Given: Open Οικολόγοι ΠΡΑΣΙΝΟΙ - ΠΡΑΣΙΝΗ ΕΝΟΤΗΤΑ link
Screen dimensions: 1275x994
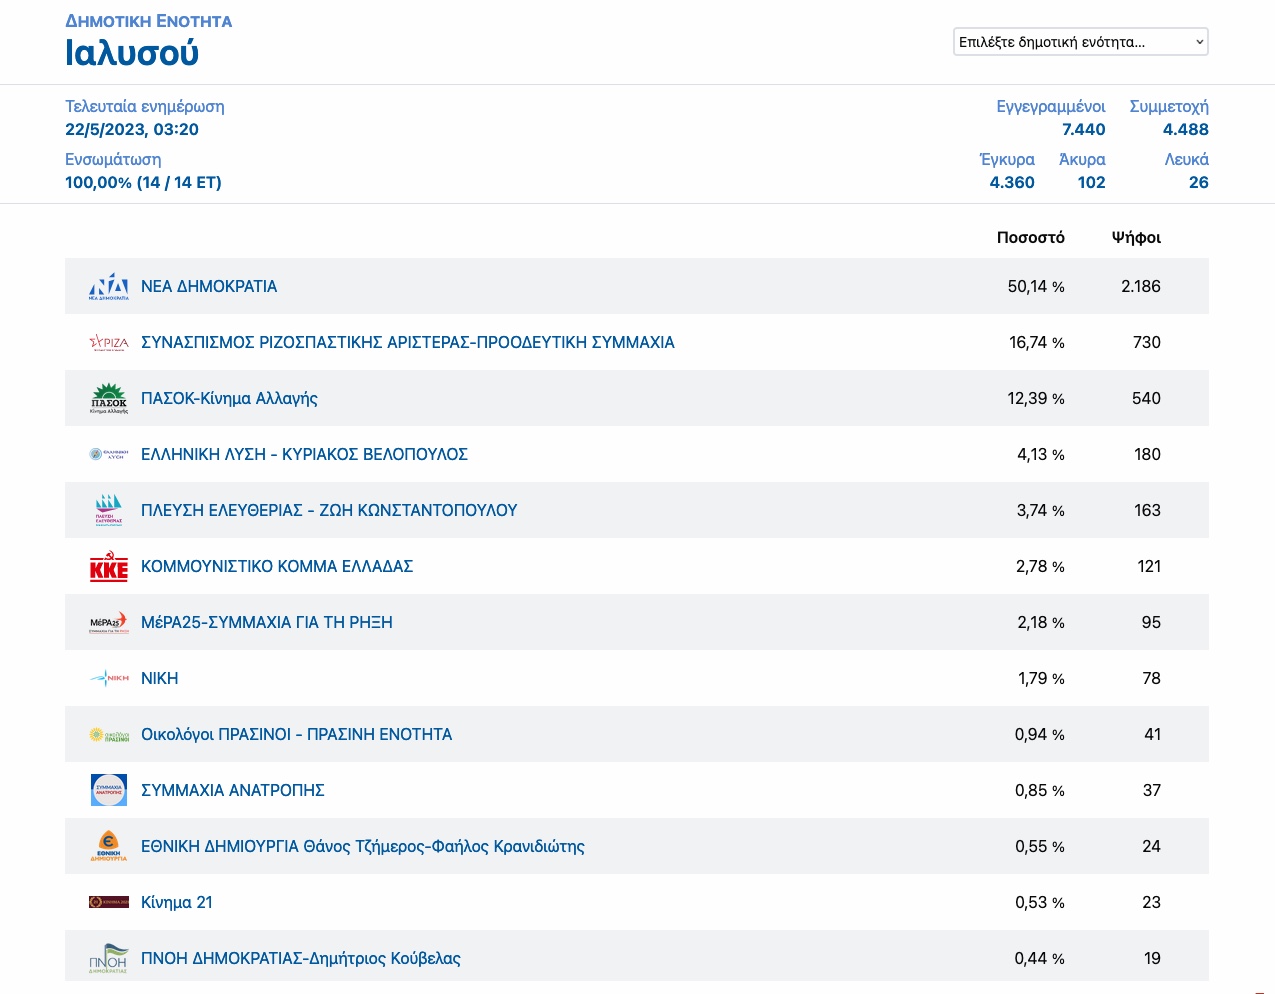Looking at the screenshot, I should coord(296,734).
